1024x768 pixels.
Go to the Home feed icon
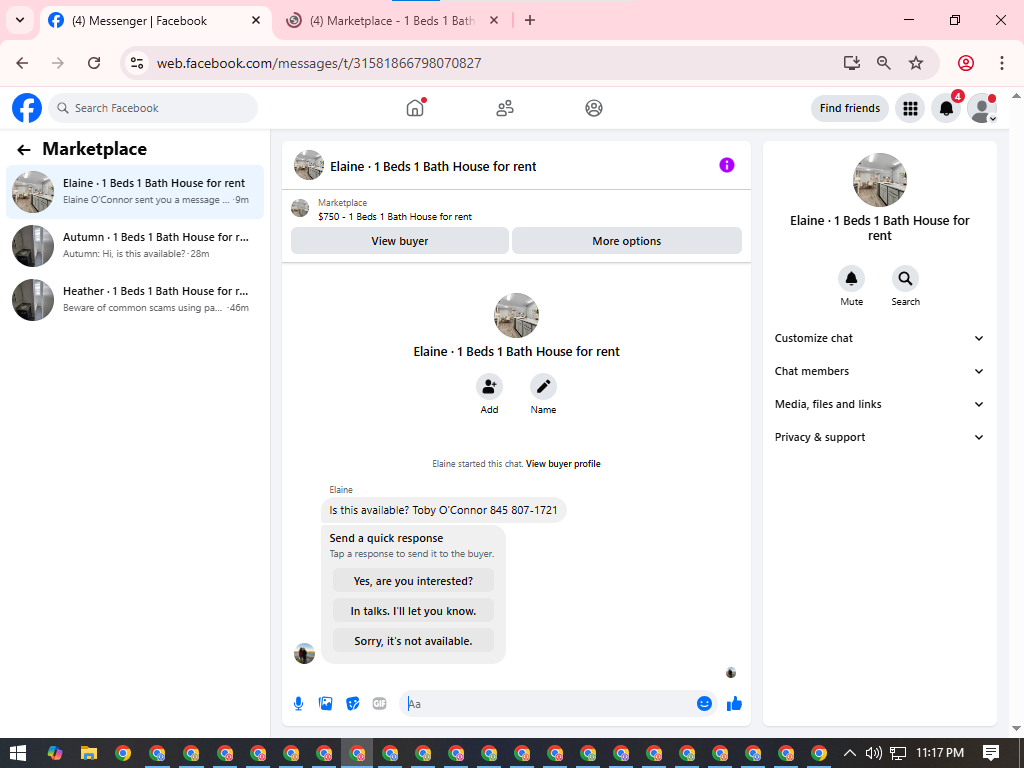(x=415, y=108)
